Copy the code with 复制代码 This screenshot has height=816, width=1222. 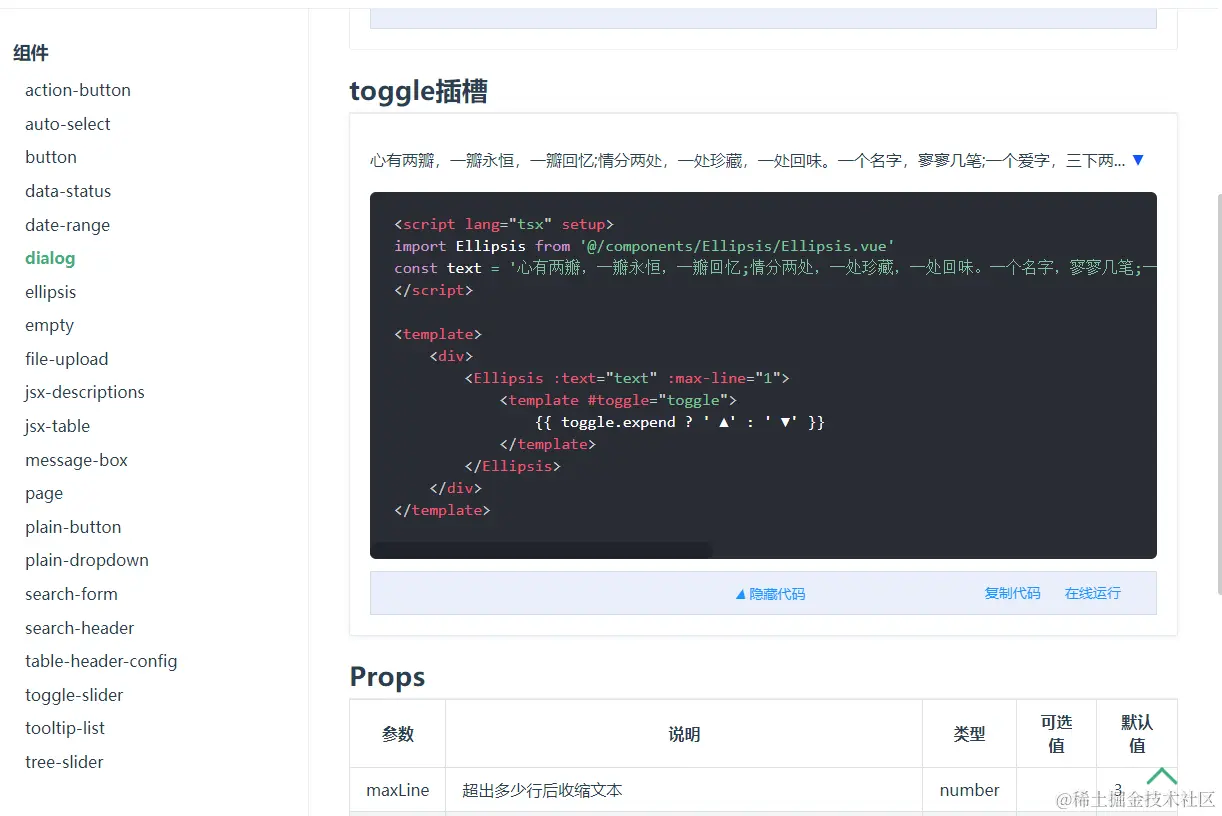(x=1012, y=593)
